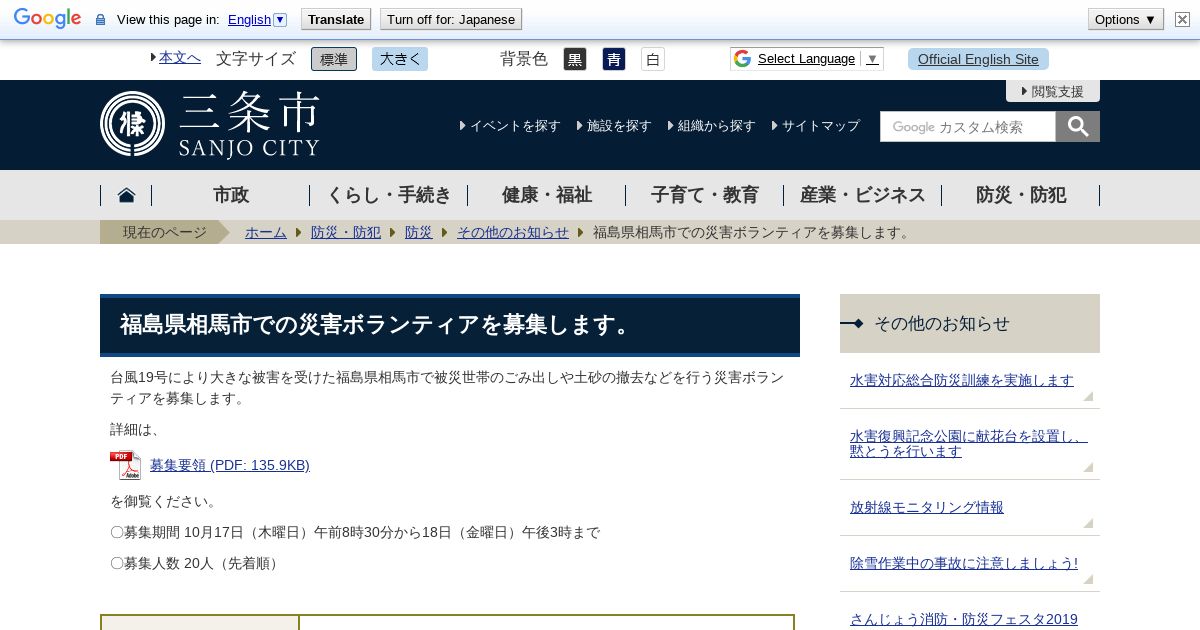Viewport: 1200px width, 630px height.
Task: Click the magnifier search button
Action: coord(1078,126)
